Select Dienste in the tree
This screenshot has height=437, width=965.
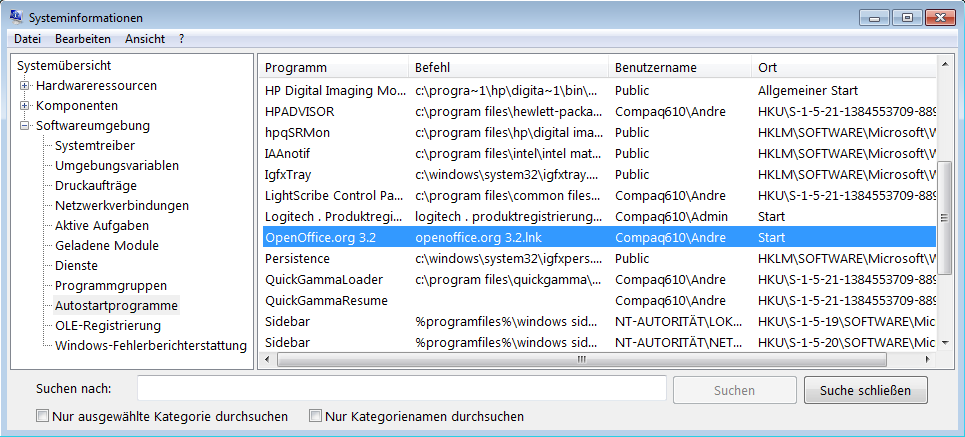pyautogui.click(x=76, y=266)
